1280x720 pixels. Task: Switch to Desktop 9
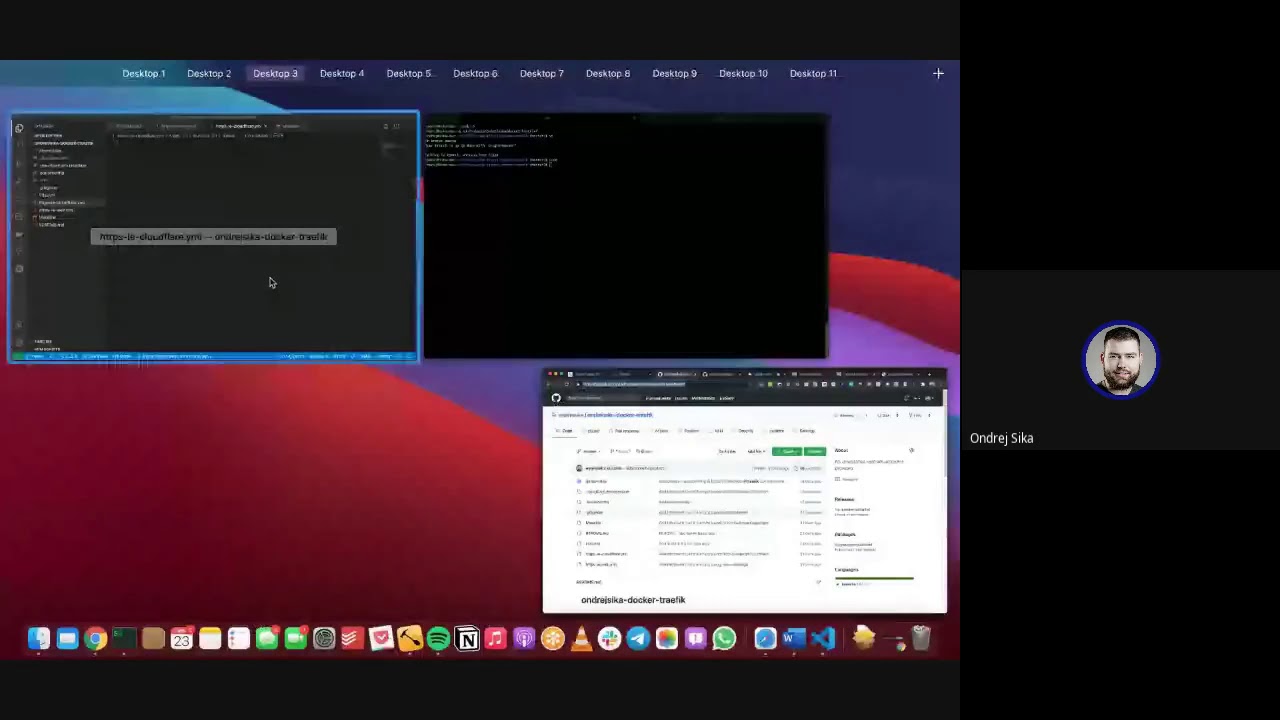[x=675, y=73]
